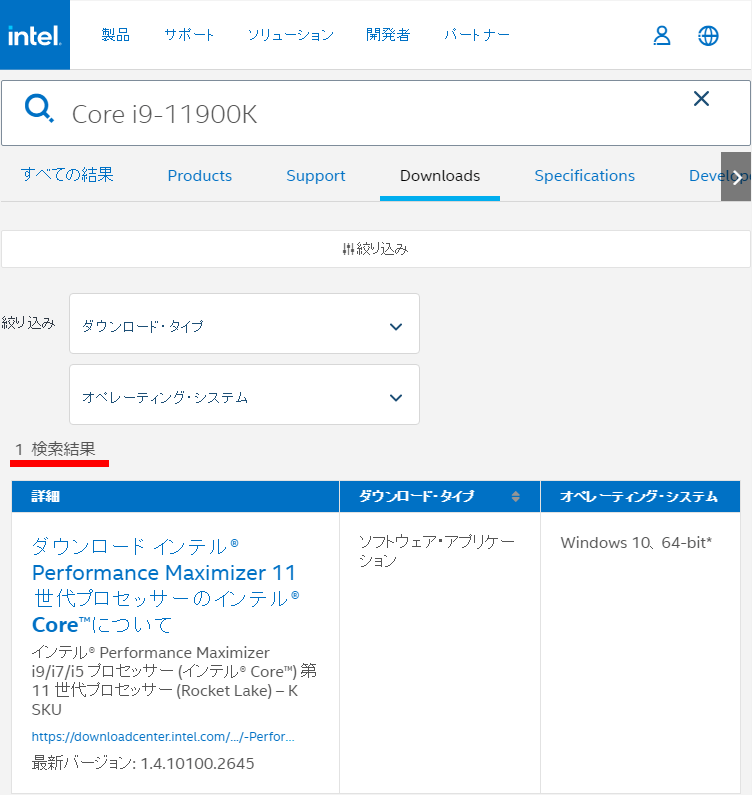Click the 最新バージョン: 1.4.10100.2645 text

pyautogui.click(x=143, y=763)
